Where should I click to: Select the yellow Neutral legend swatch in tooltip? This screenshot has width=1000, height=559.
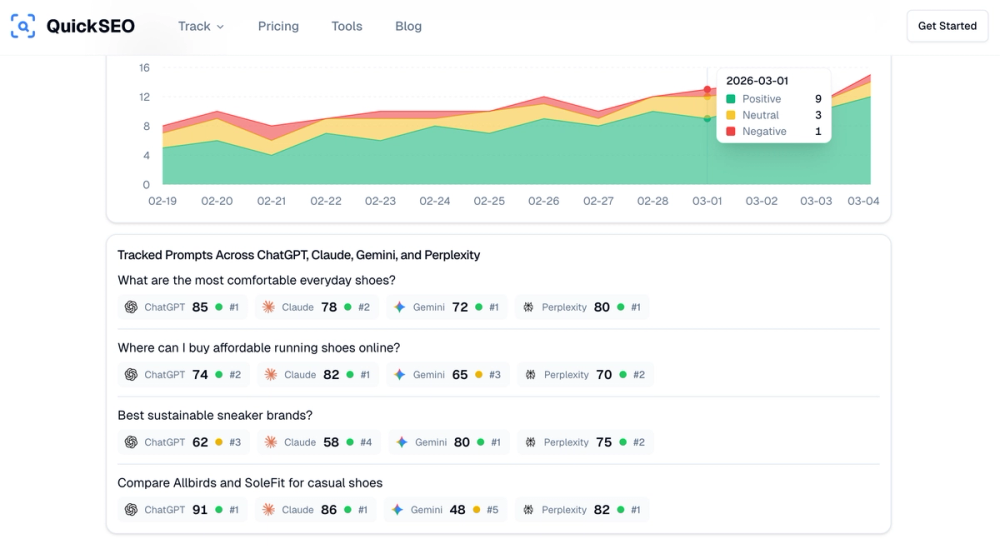(x=731, y=115)
